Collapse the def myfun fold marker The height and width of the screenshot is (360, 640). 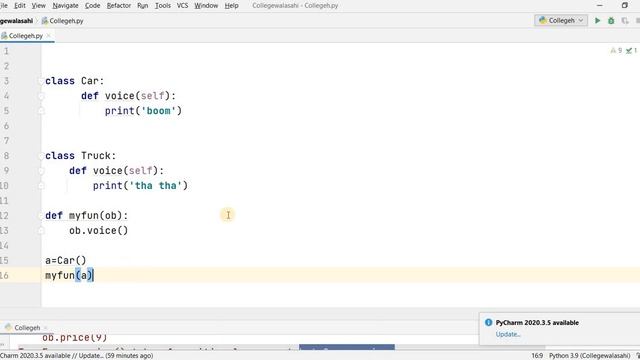click(41, 216)
